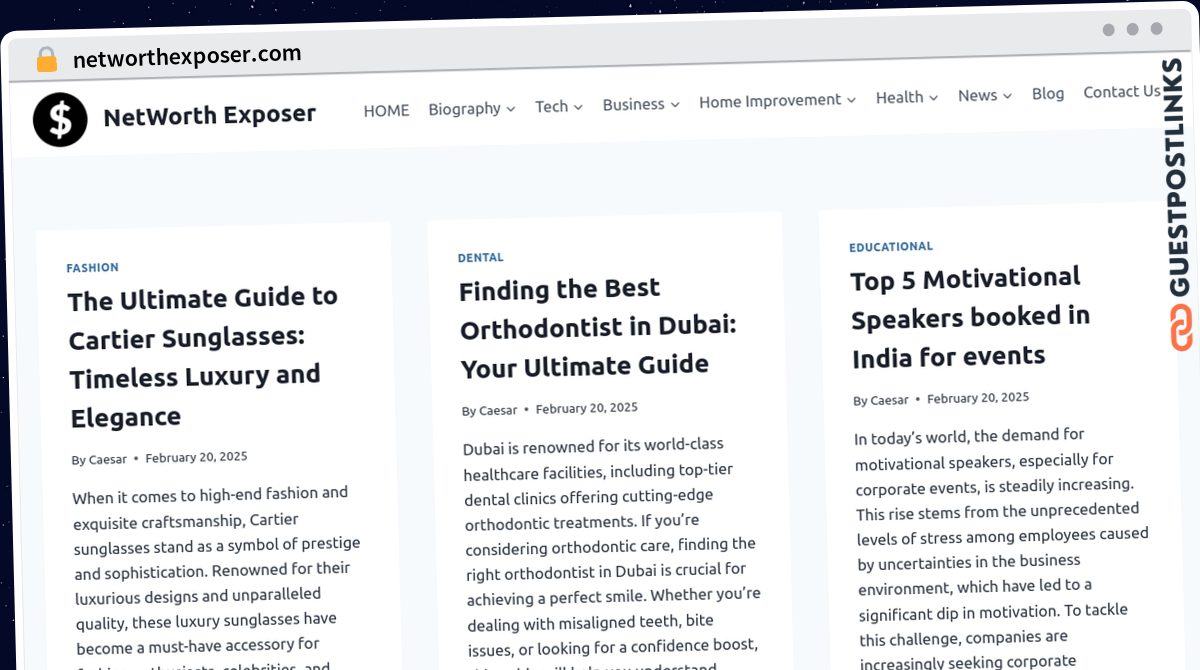
Task: Open the Cartier Sunglasses guide article
Action: (204, 356)
